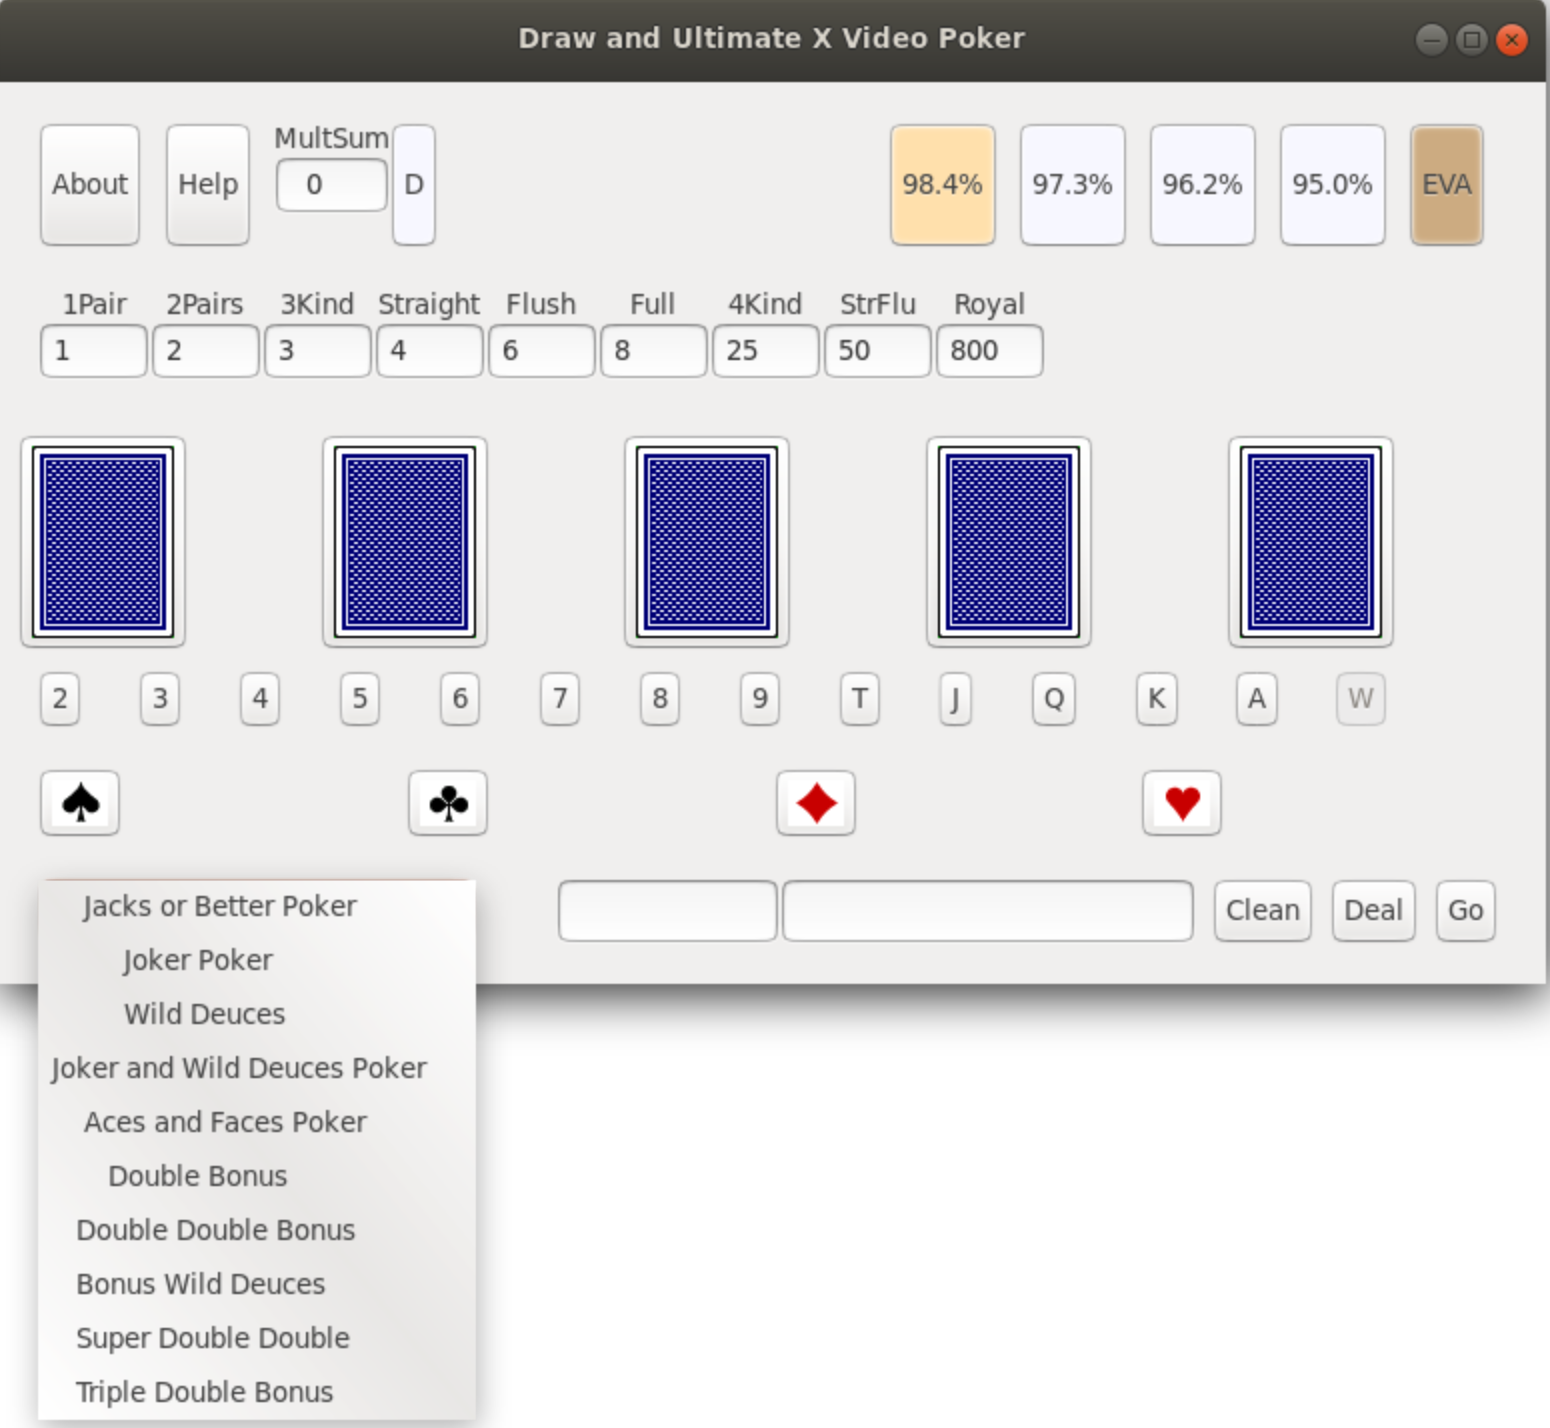Image resolution: width=1550 pixels, height=1428 pixels.
Task: Pick Triple Double Bonus from dropdown
Action: [x=205, y=1392]
